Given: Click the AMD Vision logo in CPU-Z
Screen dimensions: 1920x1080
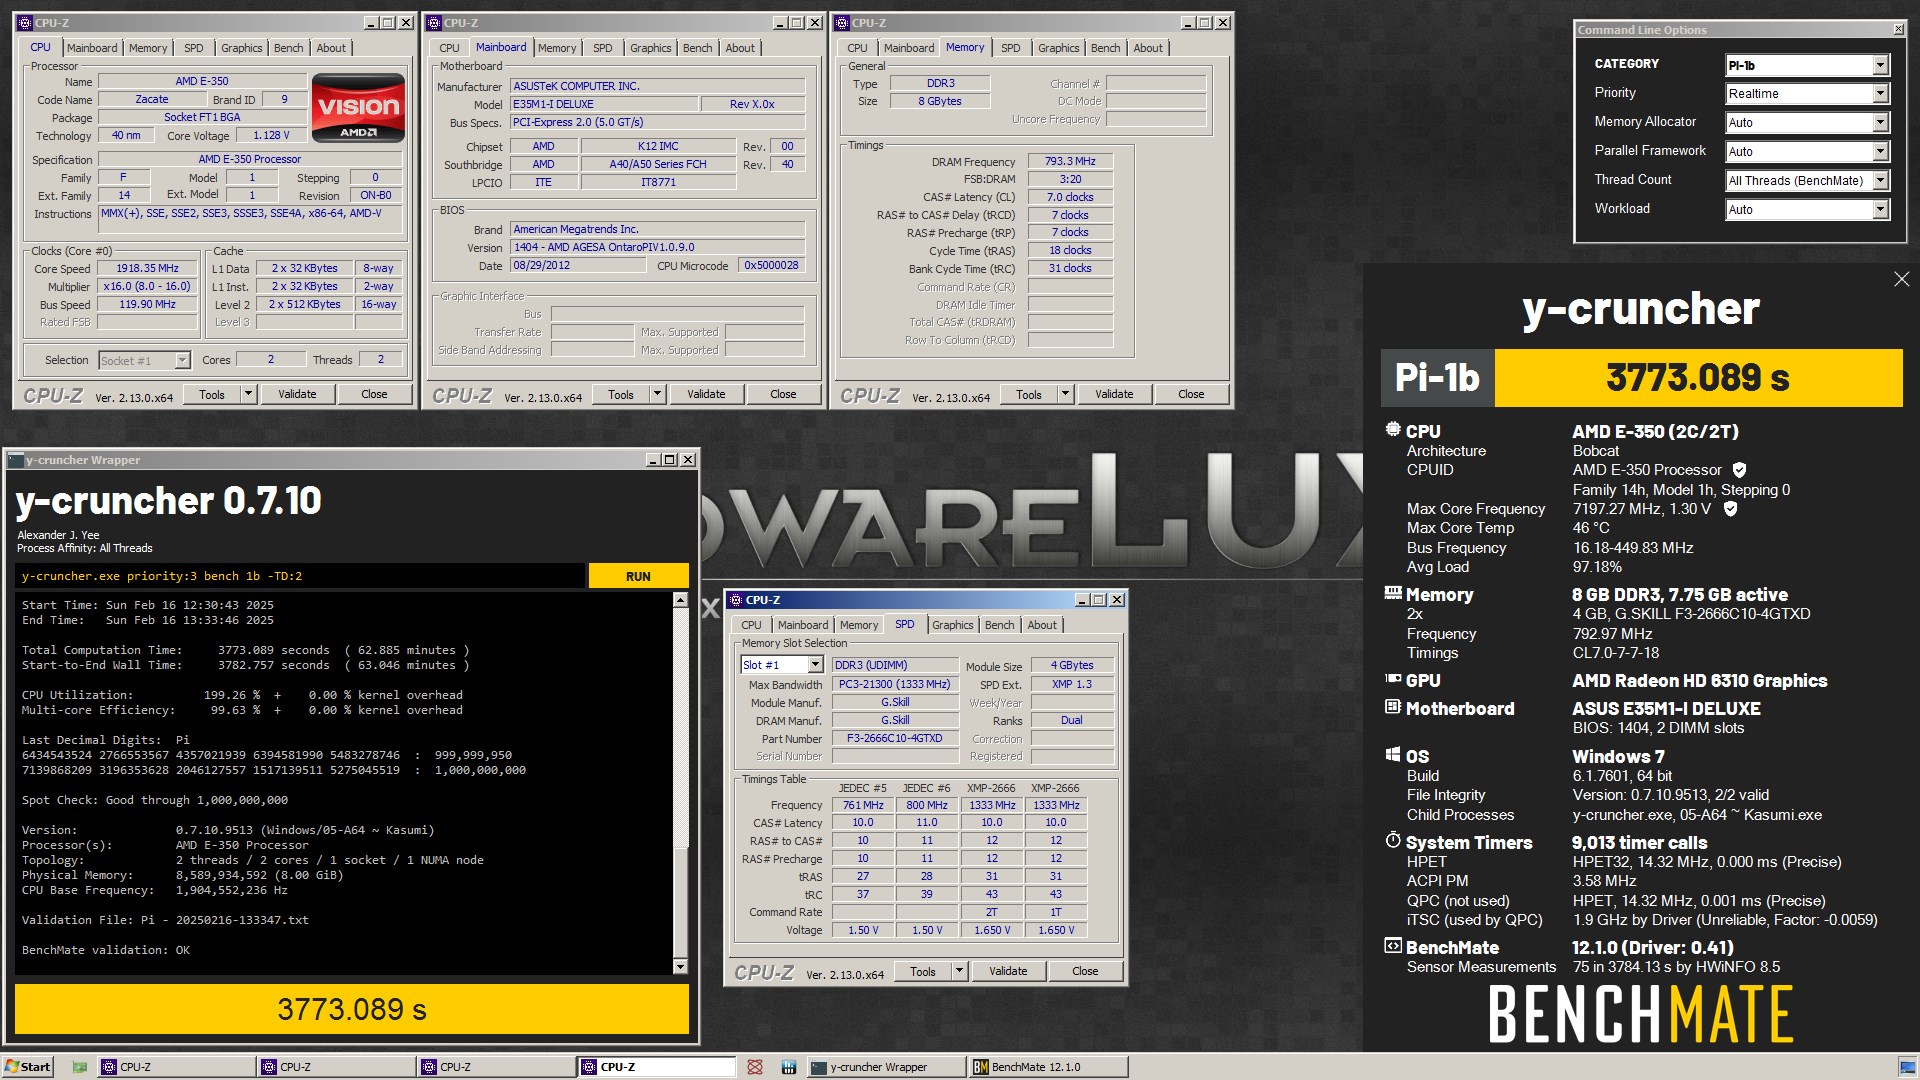Looking at the screenshot, I should (x=358, y=108).
